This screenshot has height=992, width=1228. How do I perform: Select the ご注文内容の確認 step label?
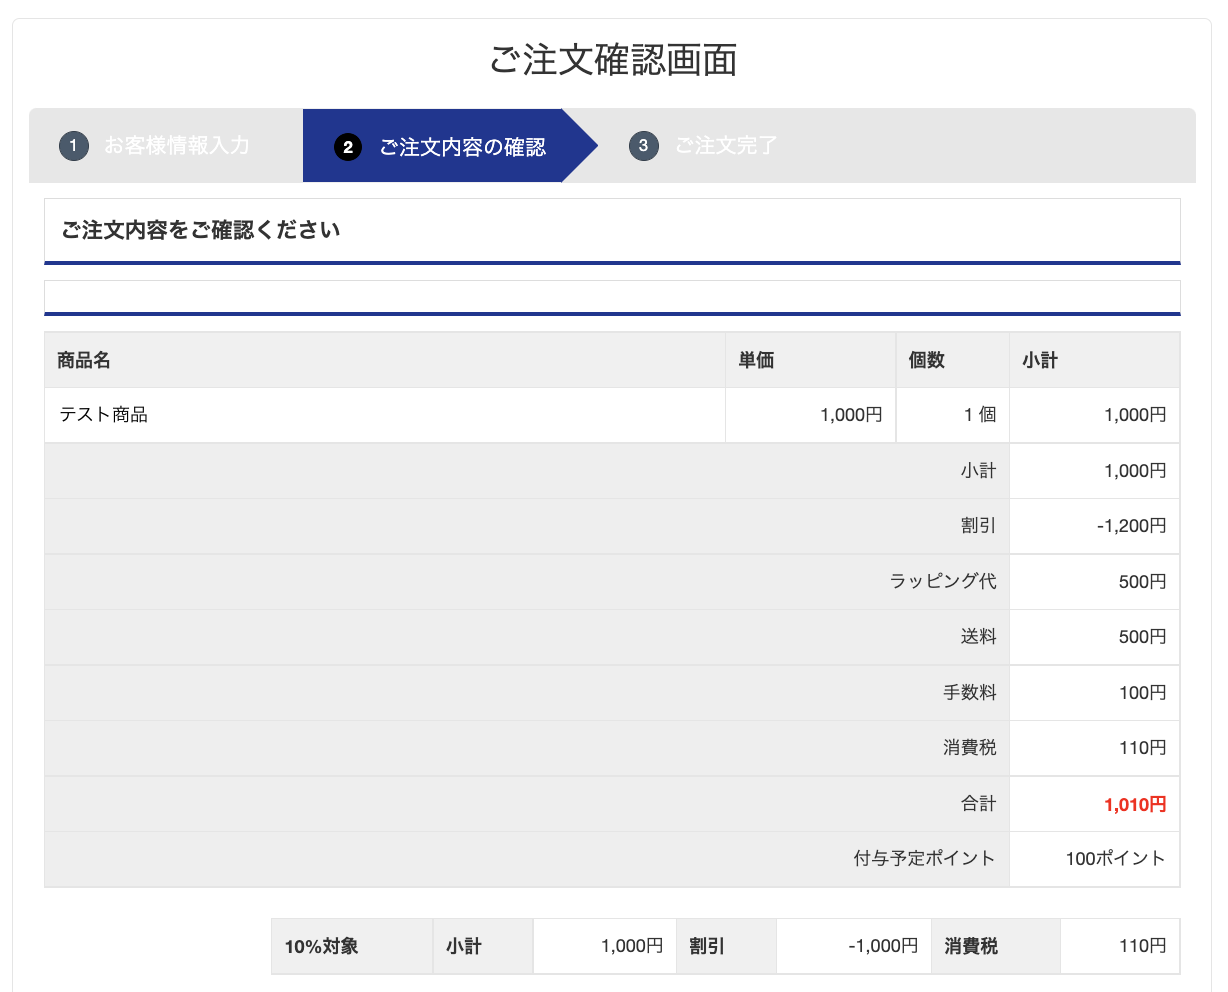click(x=462, y=147)
